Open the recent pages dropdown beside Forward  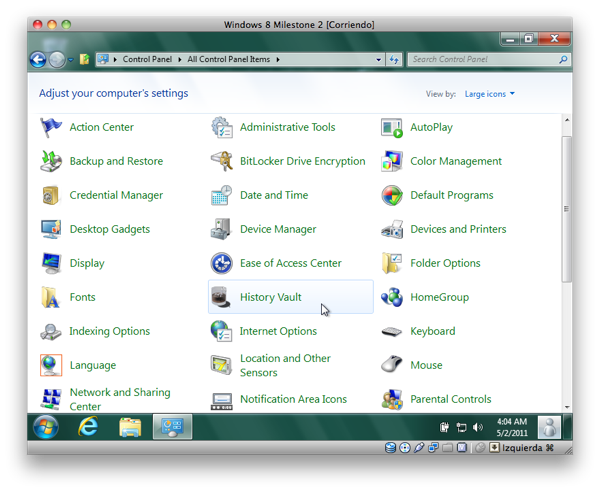(71, 60)
